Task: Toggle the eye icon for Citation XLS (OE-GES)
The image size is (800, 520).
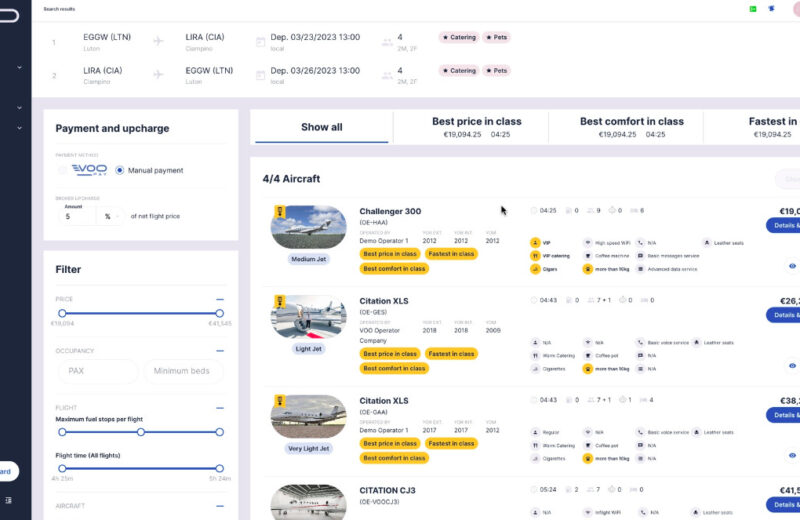Action: pyautogui.click(x=792, y=366)
